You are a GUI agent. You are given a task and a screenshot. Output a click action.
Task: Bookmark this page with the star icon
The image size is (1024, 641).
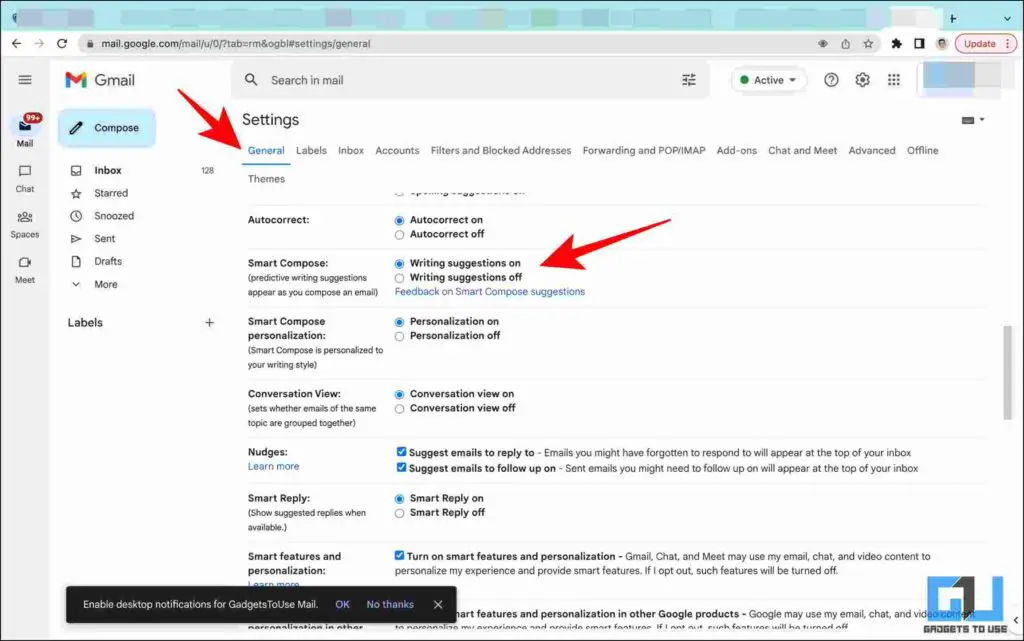click(868, 44)
